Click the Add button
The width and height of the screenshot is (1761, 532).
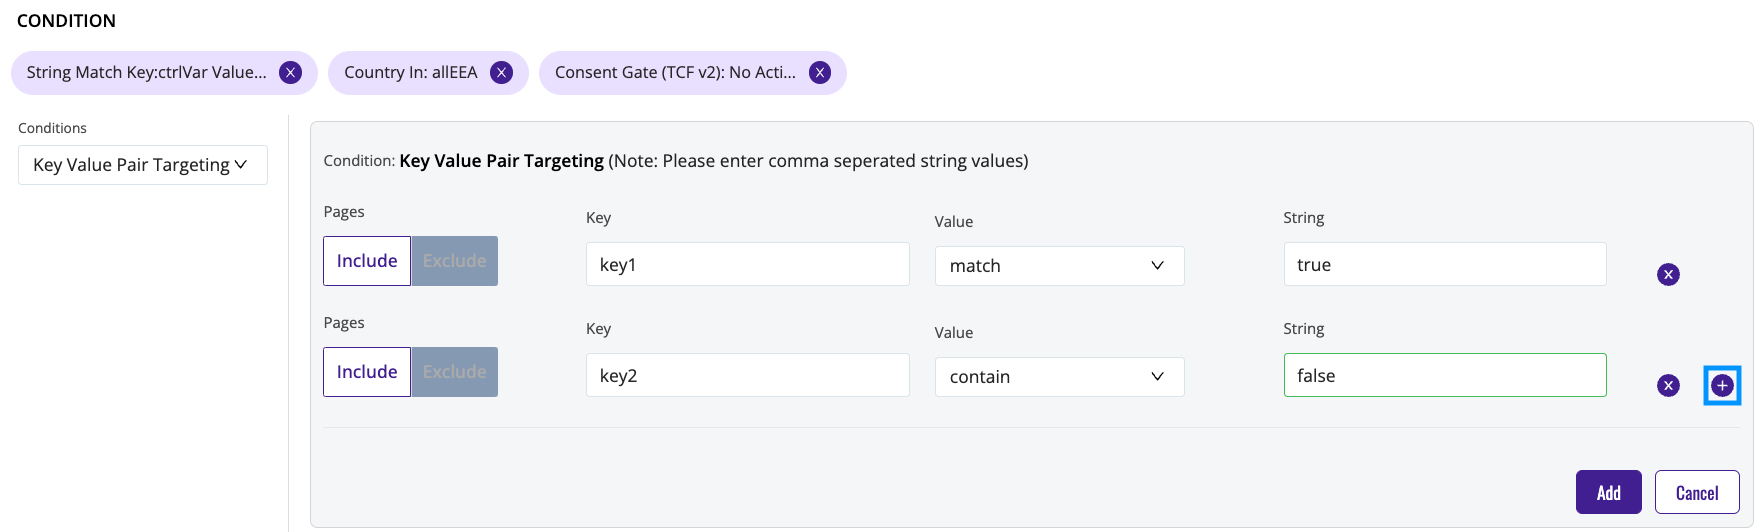pyautogui.click(x=1608, y=492)
